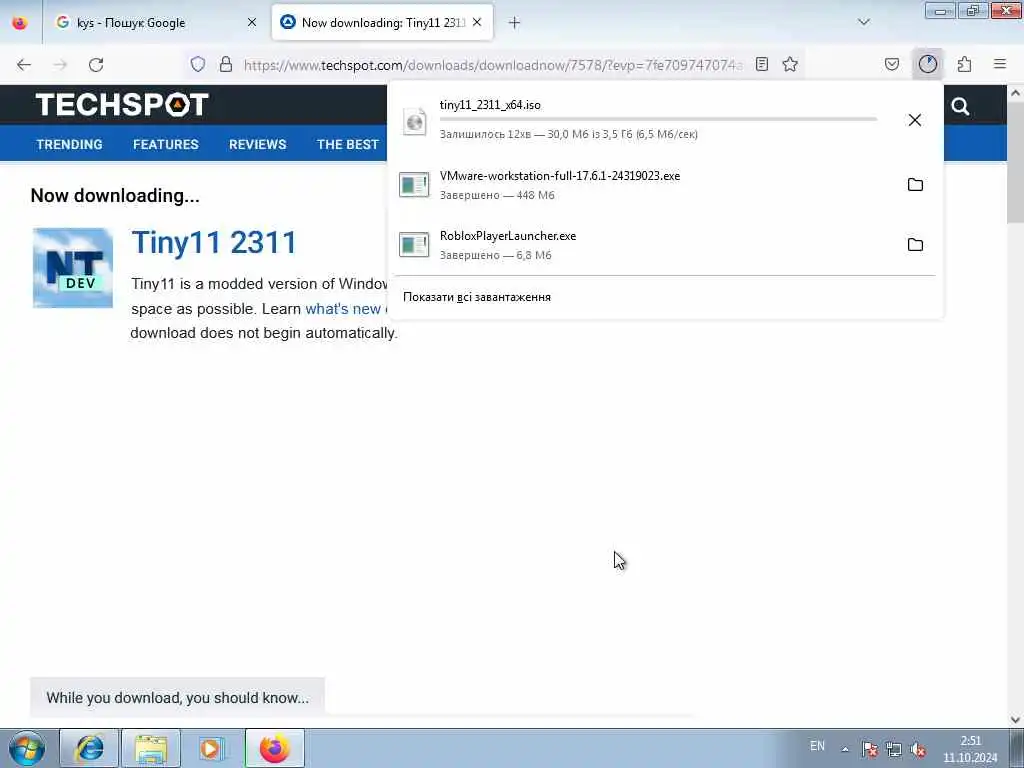This screenshot has height=768, width=1024.
Task: Open the REVIEWS nav item
Action: point(257,144)
